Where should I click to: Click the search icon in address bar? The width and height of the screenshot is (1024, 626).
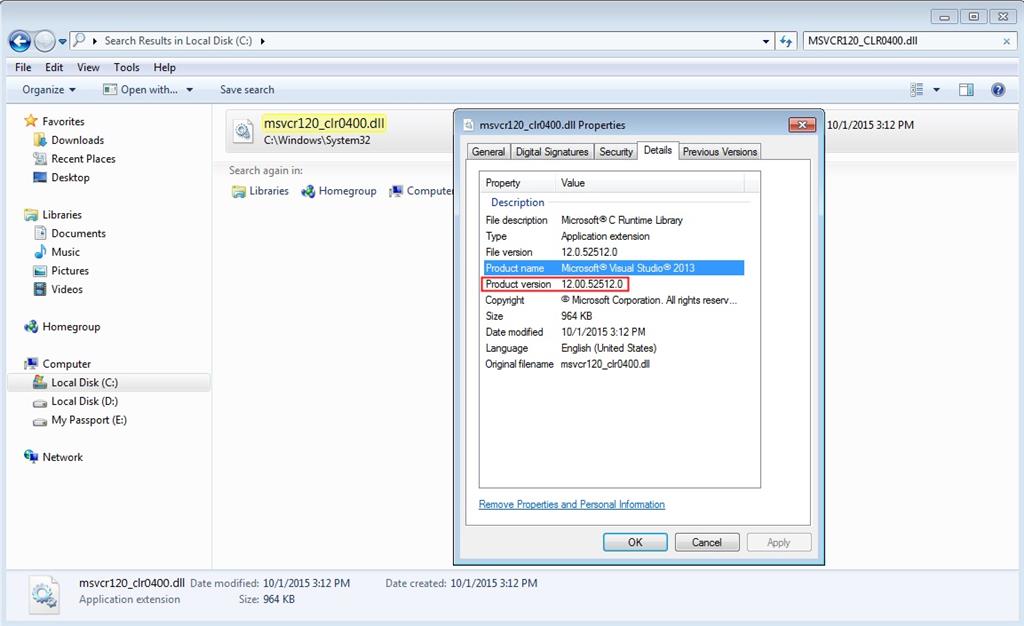79,40
